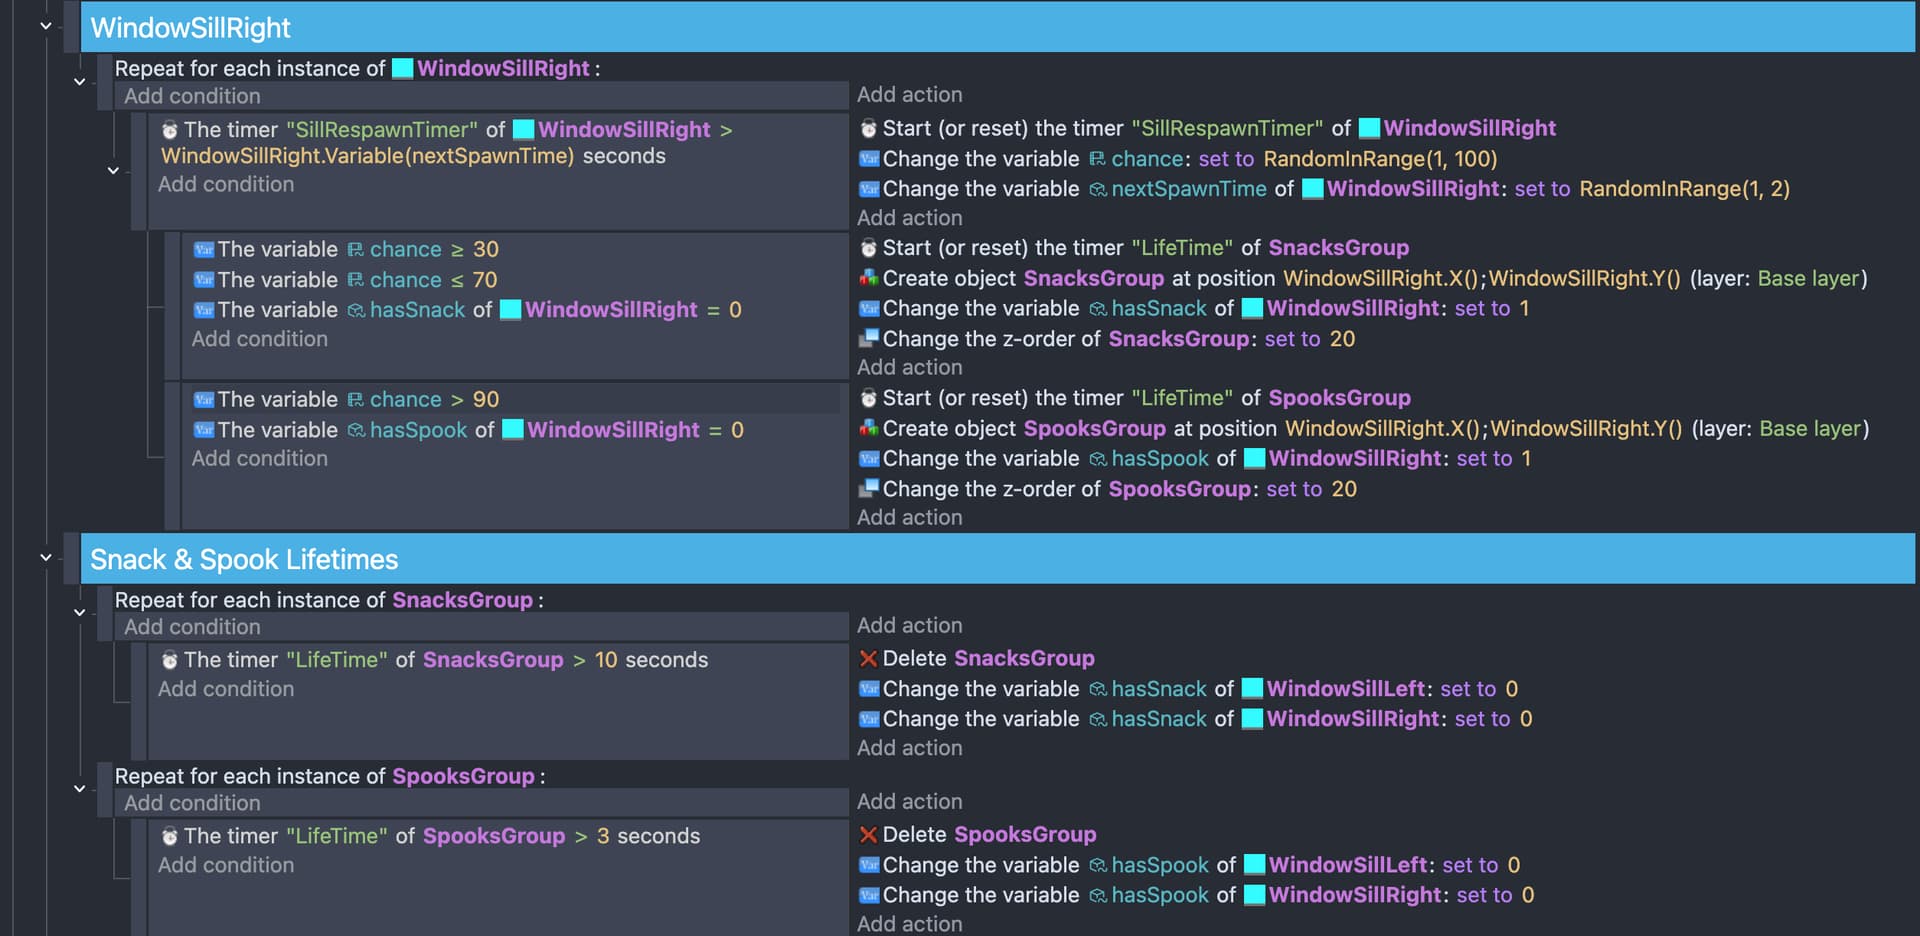The height and width of the screenshot is (936, 1920).
Task: Collapse the Snack & Spook Lifetimes group
Action: [x=45, y=557]
